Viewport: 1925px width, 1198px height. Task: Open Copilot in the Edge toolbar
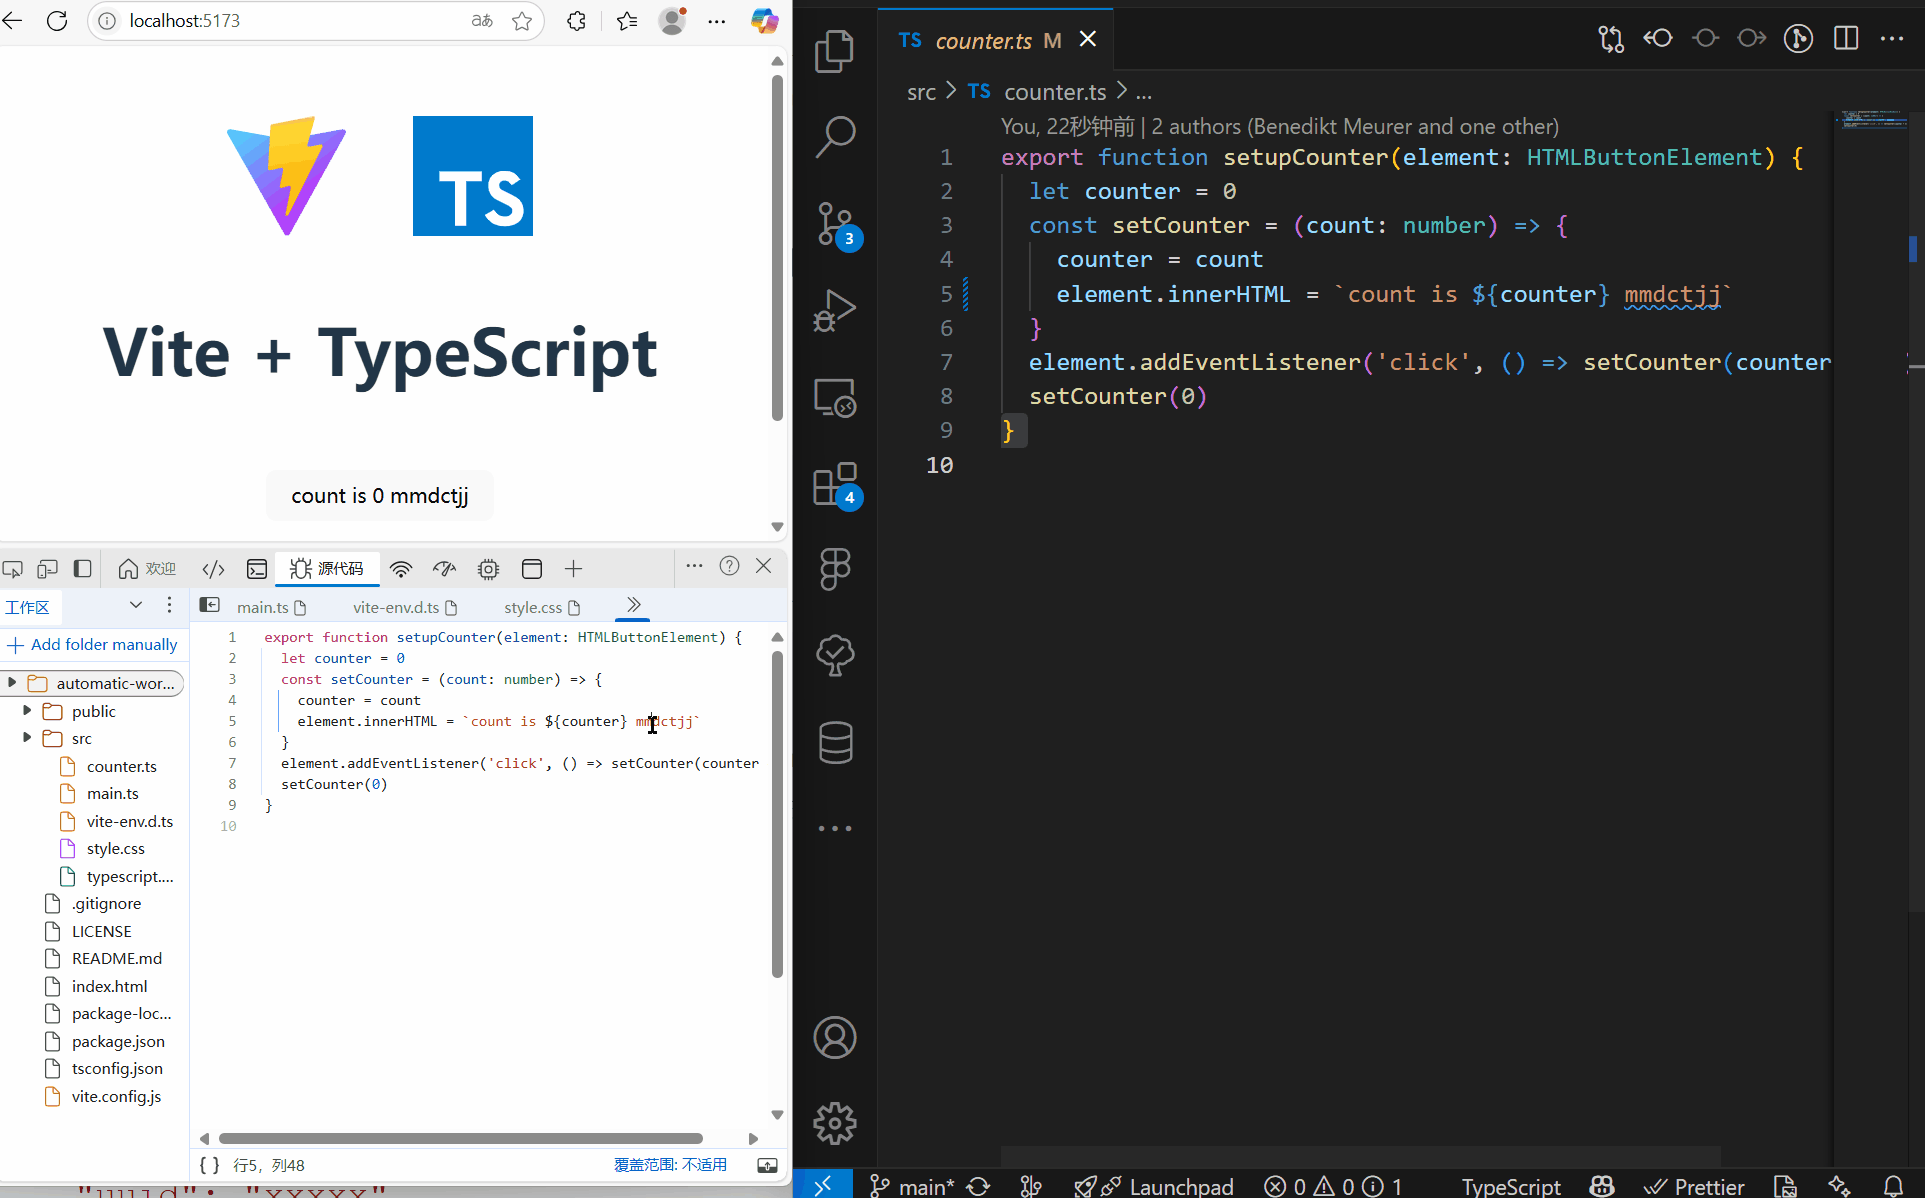pos(764,21)
